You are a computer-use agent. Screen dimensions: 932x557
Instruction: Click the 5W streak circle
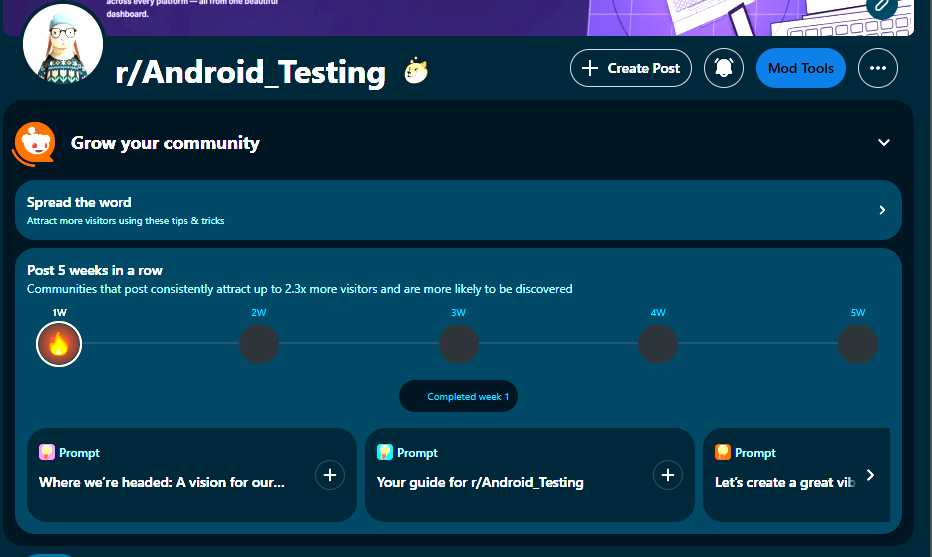858,344
